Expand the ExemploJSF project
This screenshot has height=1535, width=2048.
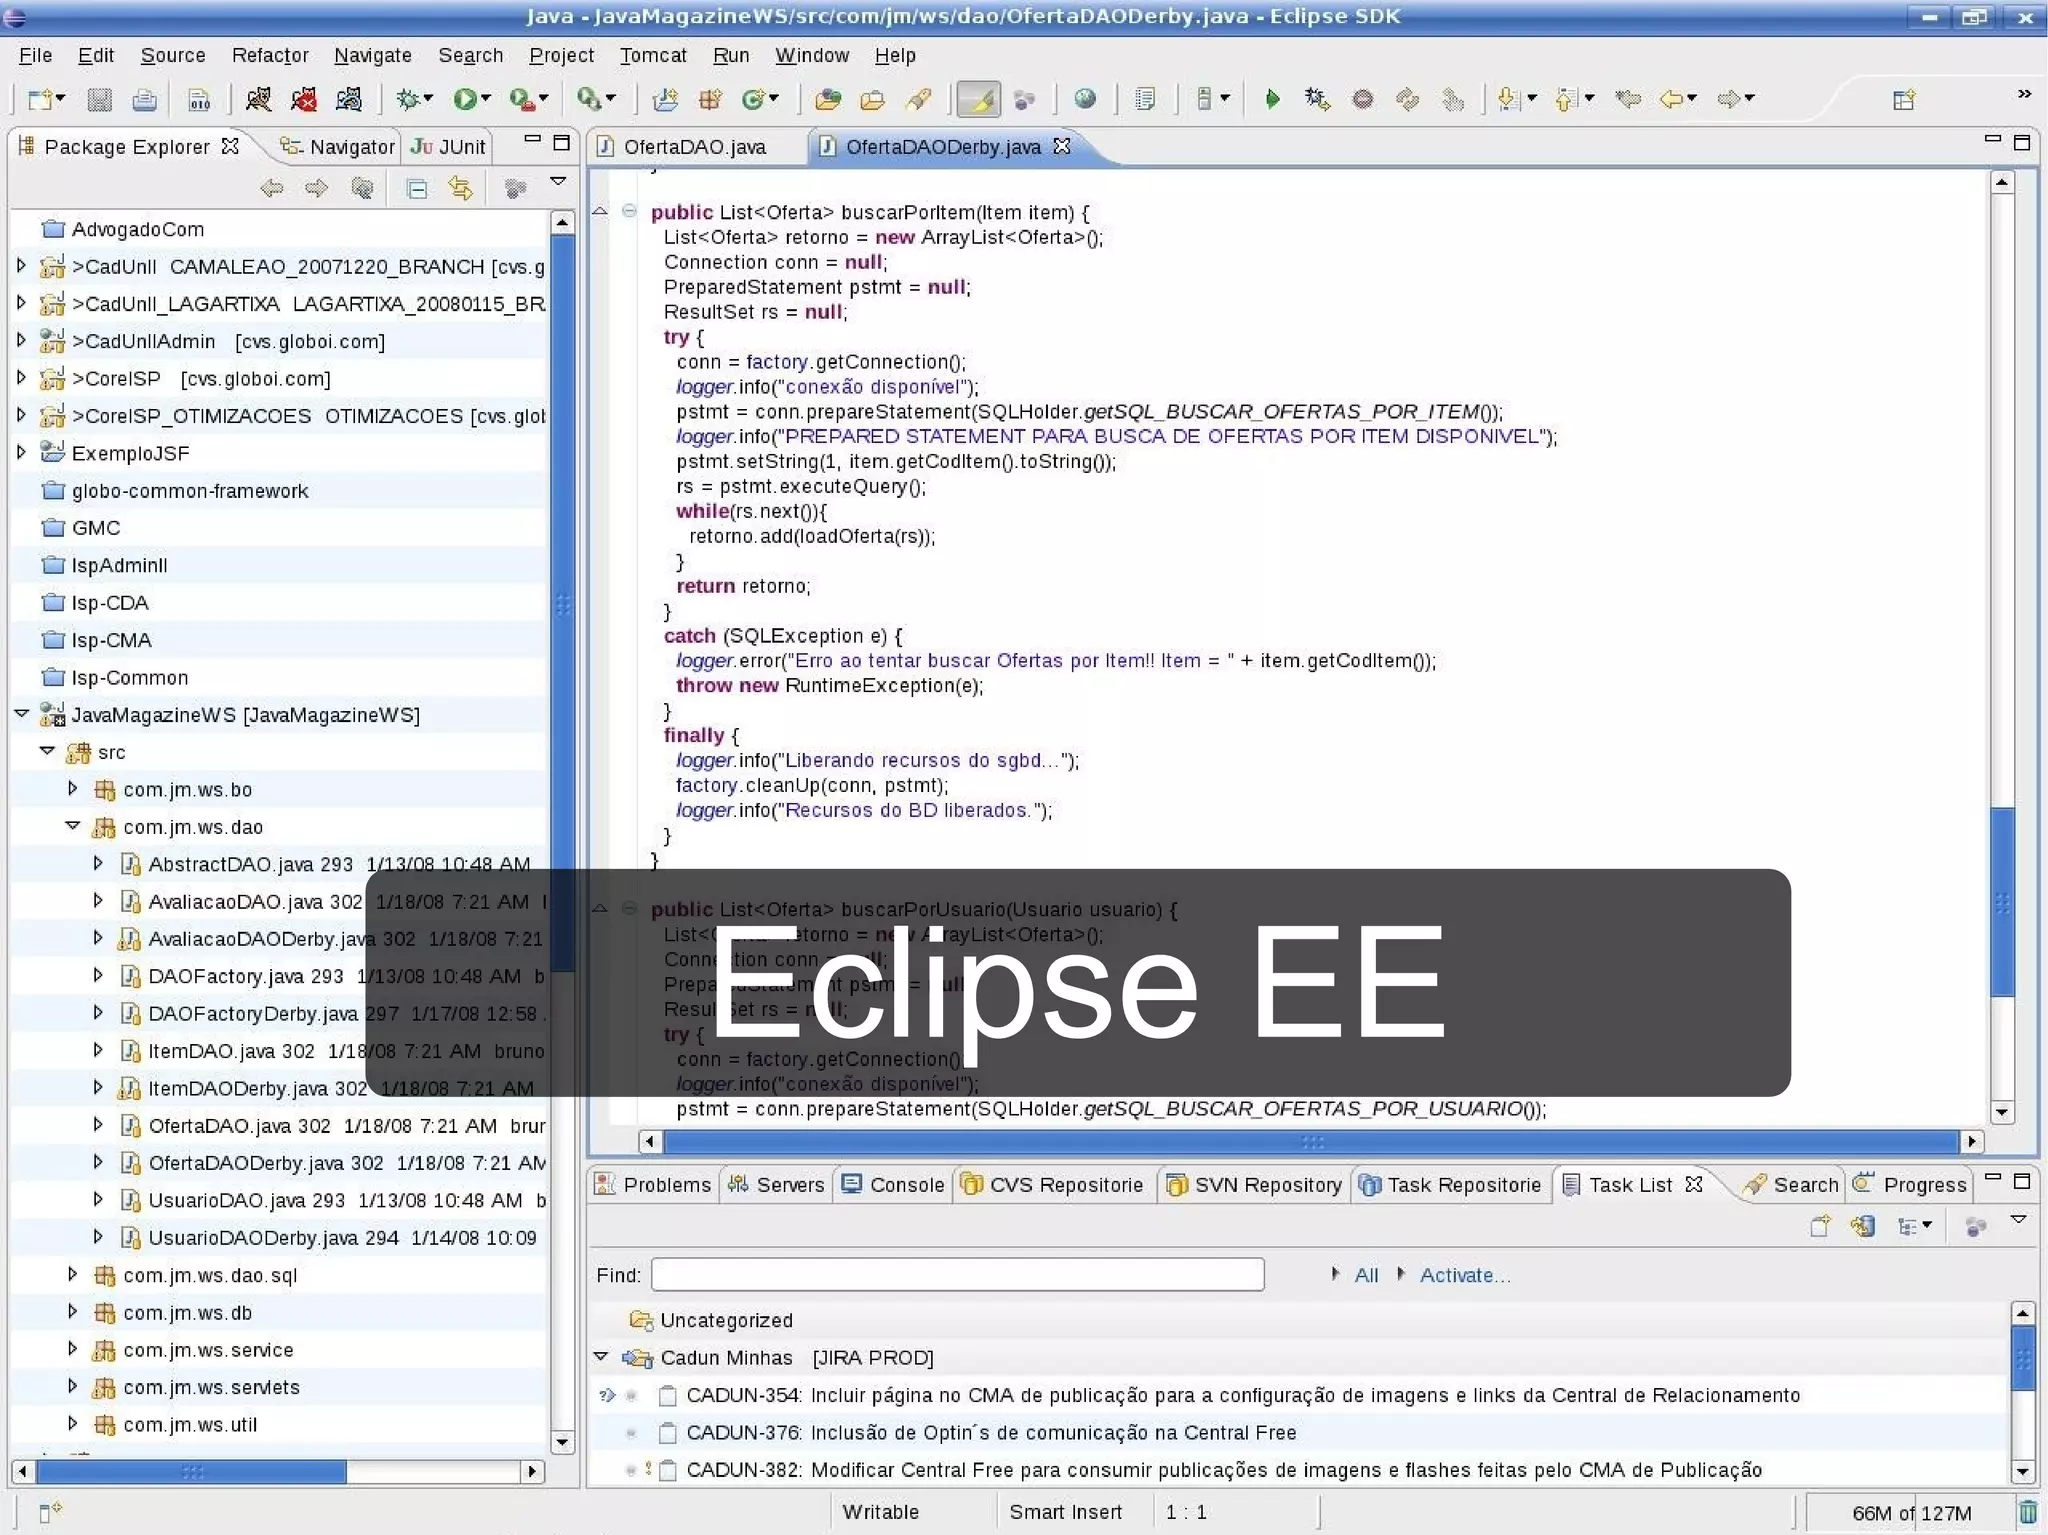coord(21,452)
